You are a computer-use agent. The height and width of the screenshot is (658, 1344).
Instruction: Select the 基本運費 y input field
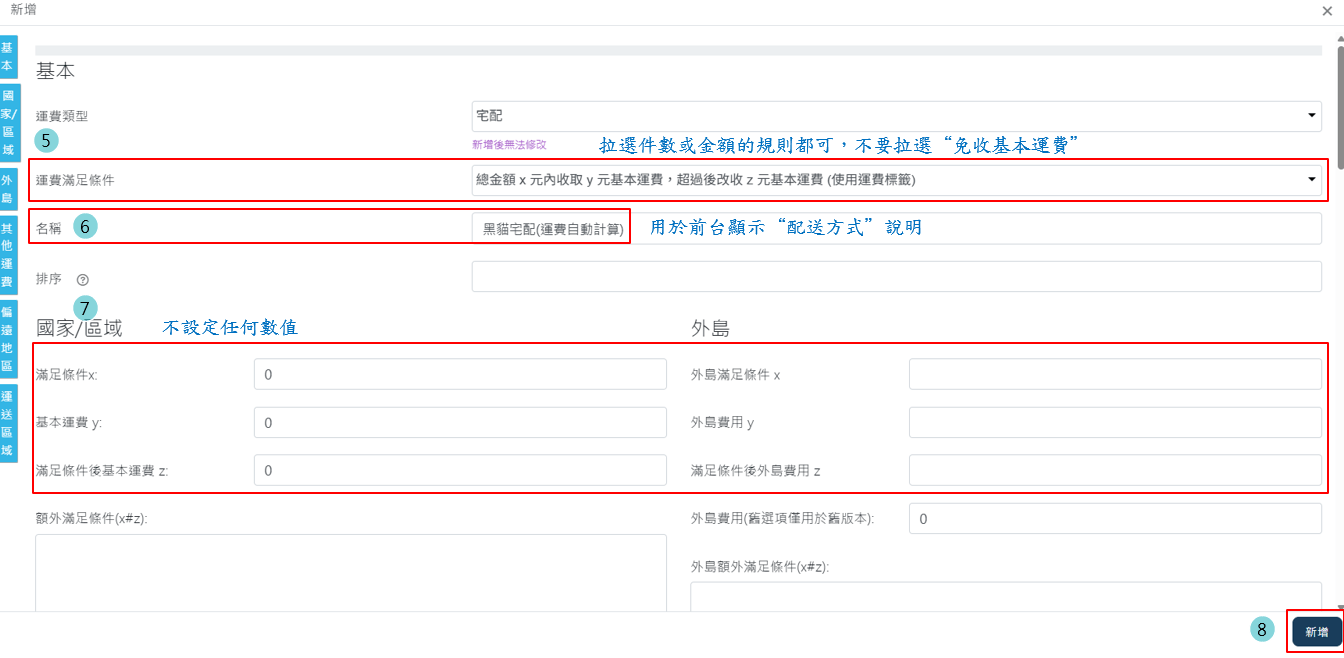pyautogui.click(x=460, y=423)
